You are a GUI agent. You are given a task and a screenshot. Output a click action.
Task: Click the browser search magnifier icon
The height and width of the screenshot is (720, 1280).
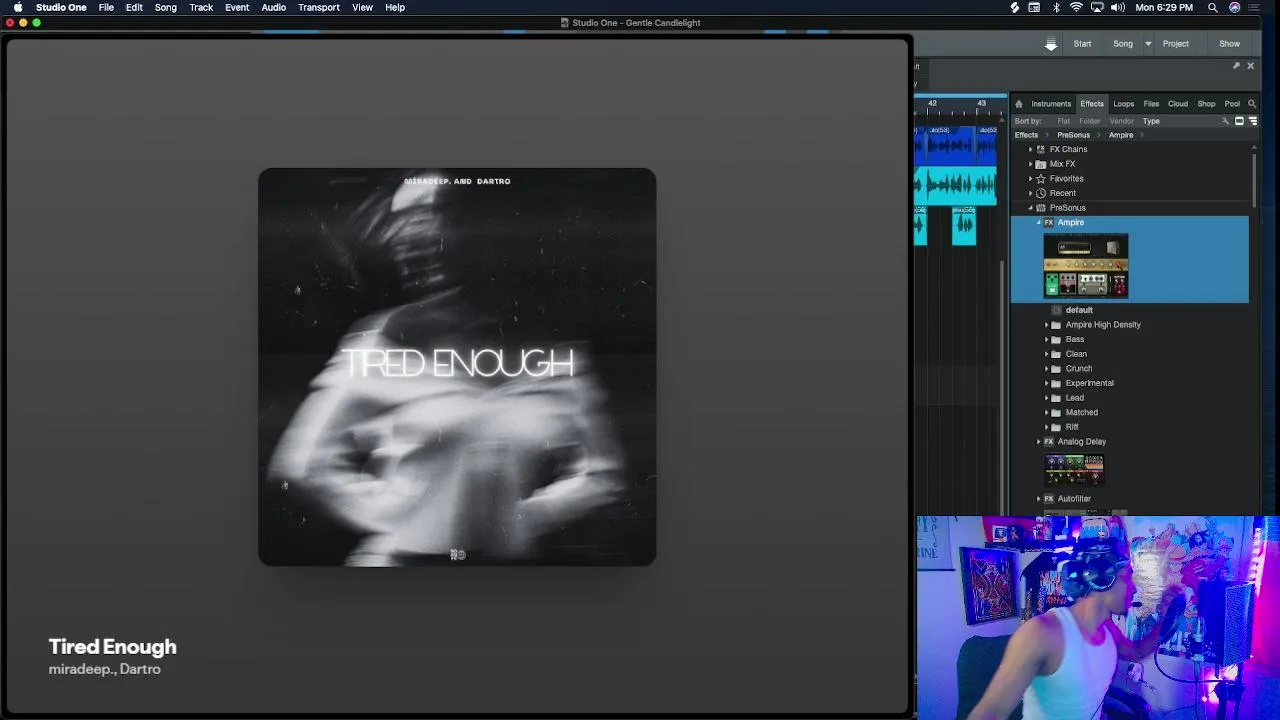(1252, 104)
